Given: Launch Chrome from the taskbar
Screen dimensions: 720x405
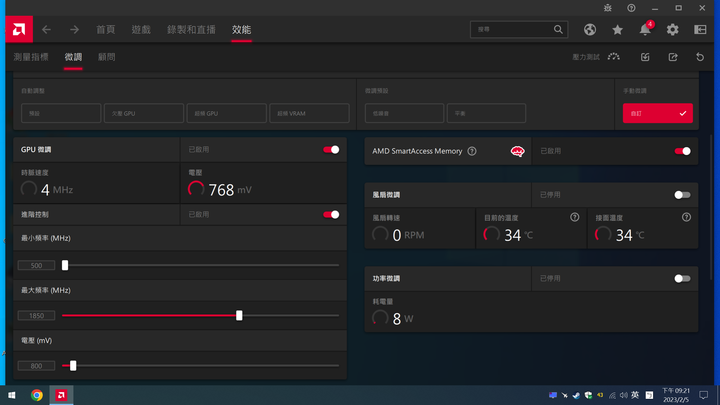Looking at the screenshot, I should coord(37,395).
